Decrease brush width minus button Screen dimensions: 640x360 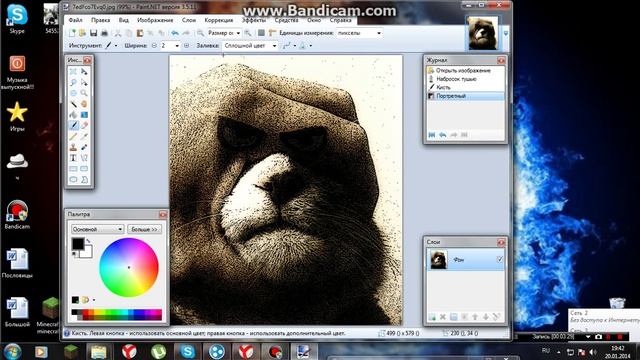click(154, 46)
